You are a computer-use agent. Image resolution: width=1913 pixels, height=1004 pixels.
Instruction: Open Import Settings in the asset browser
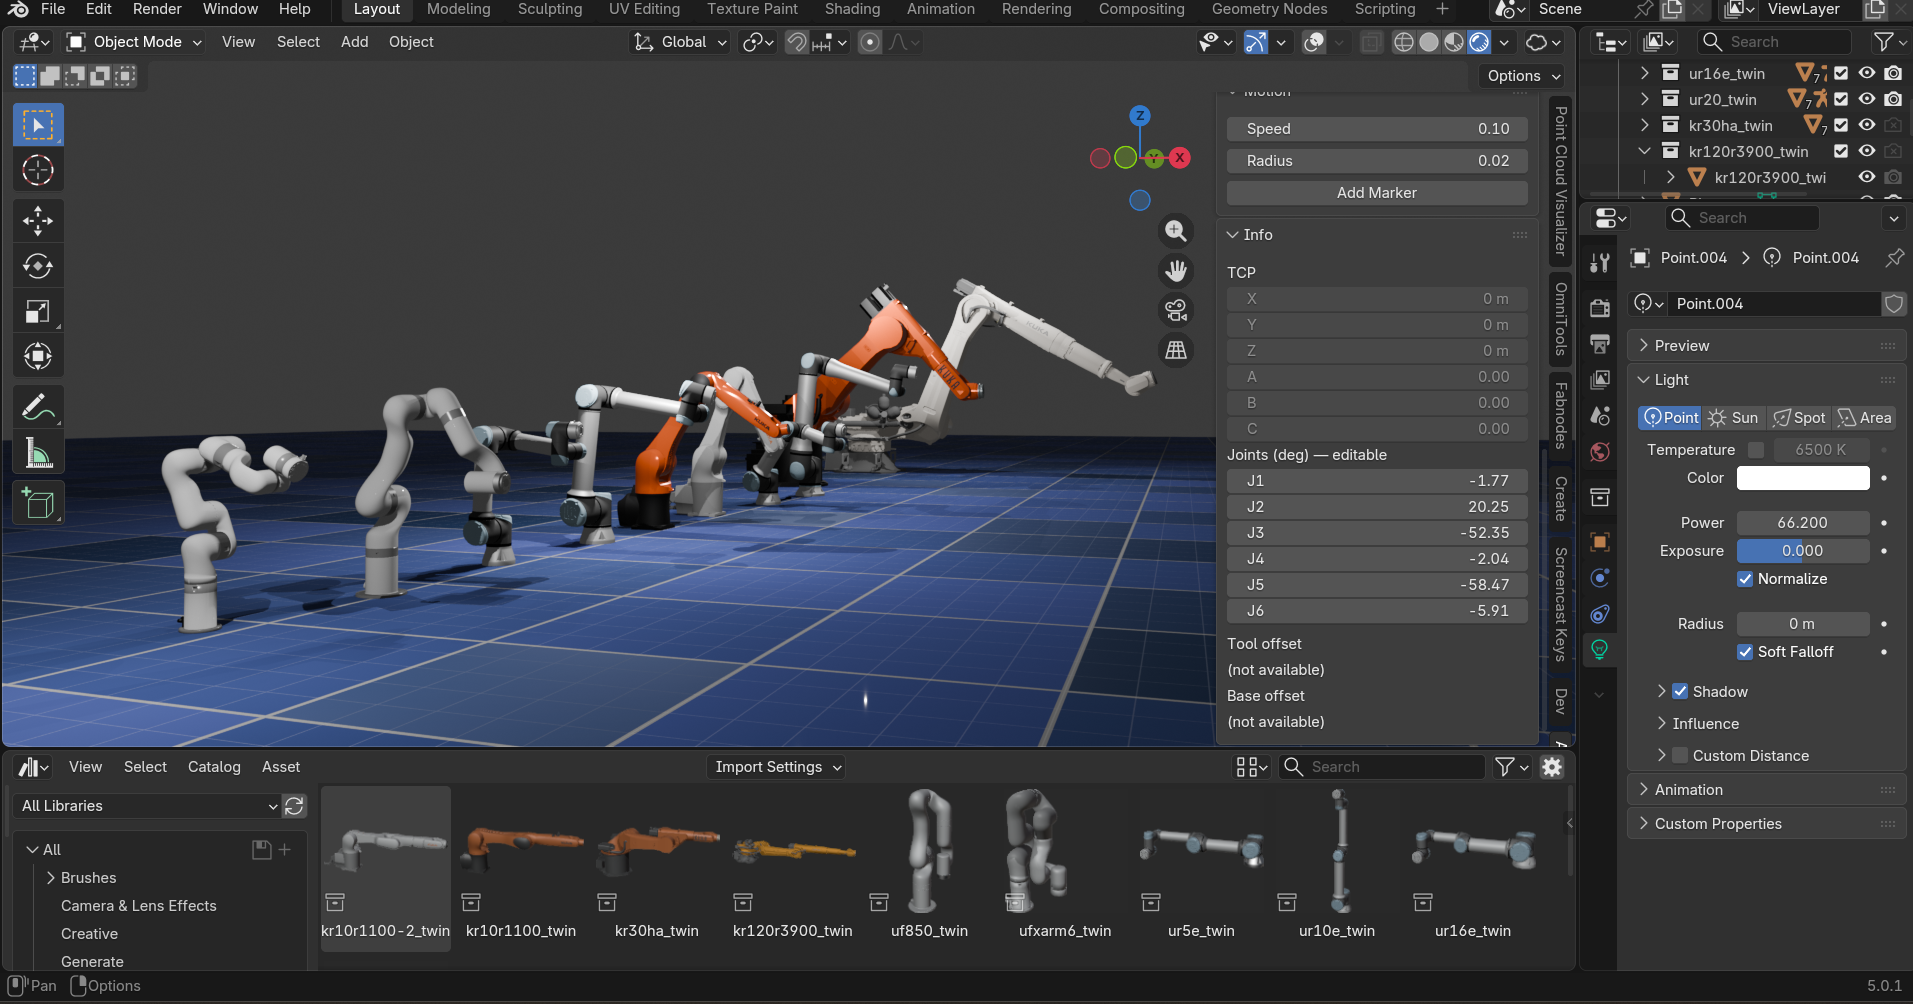[775, 766]
